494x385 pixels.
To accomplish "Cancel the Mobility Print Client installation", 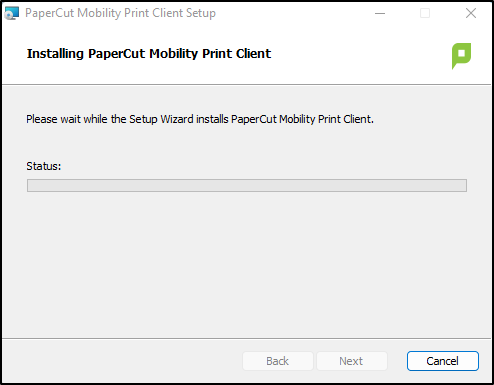I will [x=443, y=361].
